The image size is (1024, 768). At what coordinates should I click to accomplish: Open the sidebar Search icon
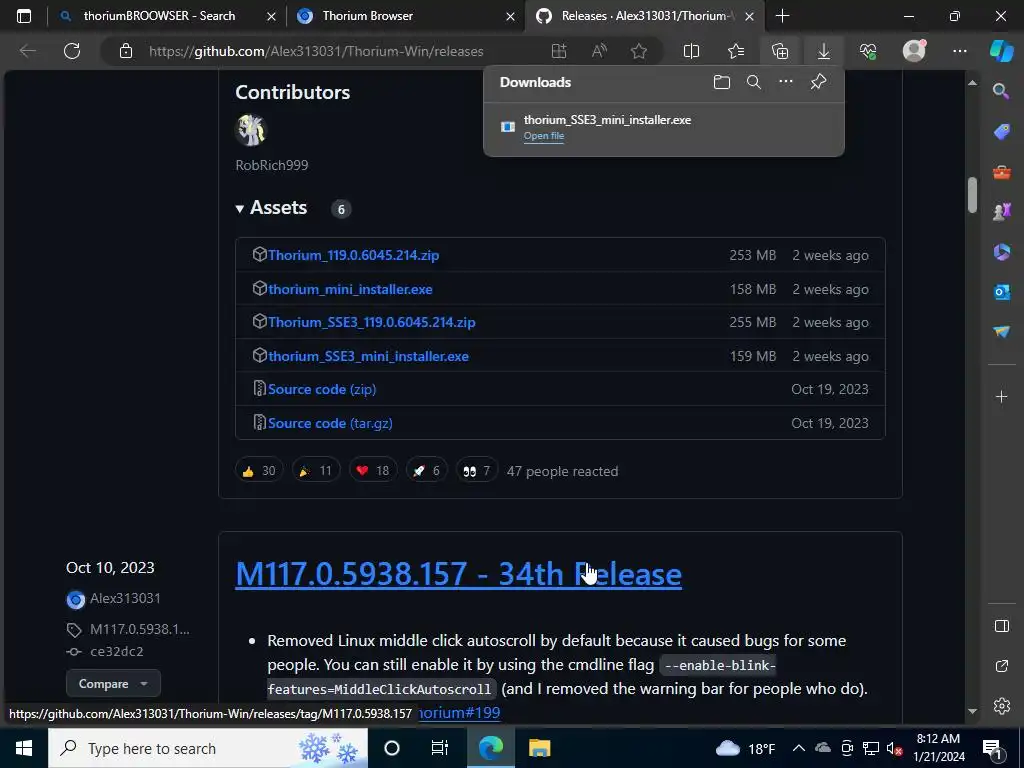[1001, 91]
